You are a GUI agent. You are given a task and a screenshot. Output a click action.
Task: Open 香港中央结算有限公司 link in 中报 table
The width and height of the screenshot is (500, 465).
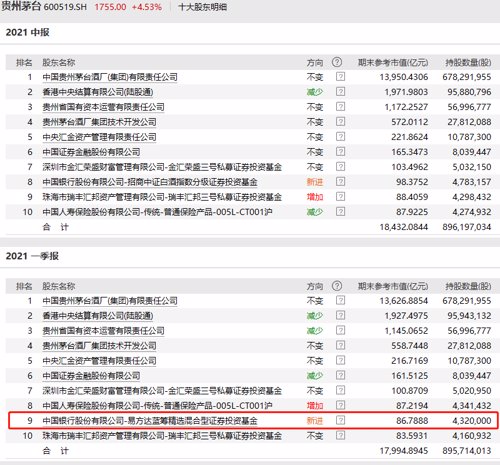point(98,92)
